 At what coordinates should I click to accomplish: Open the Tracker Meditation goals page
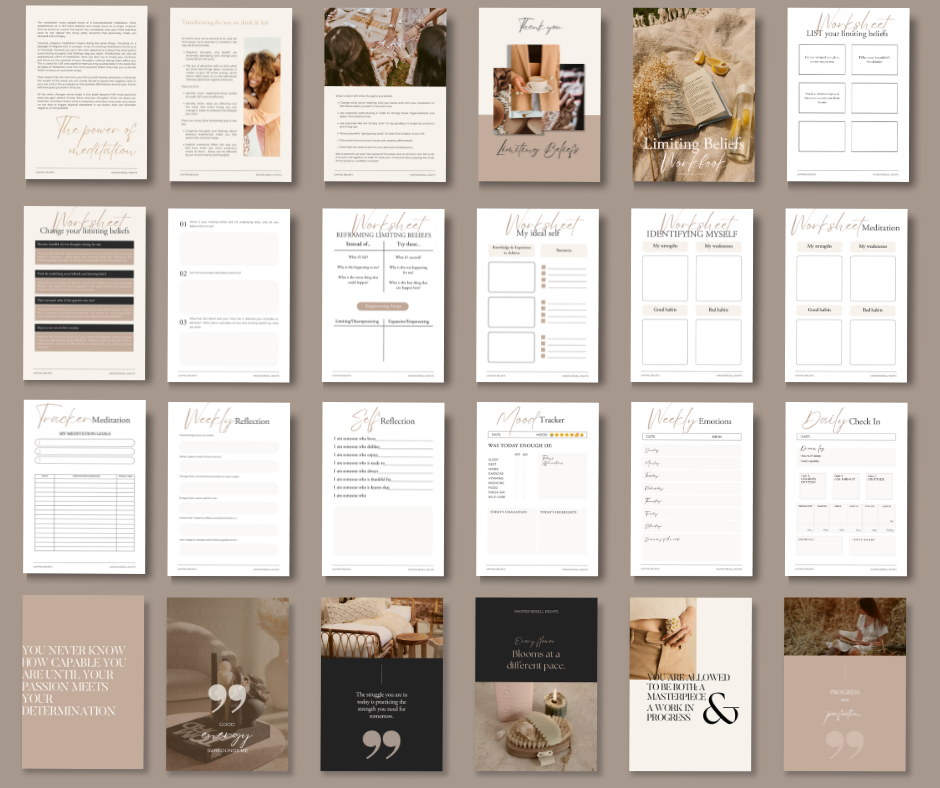coord(85,487)
